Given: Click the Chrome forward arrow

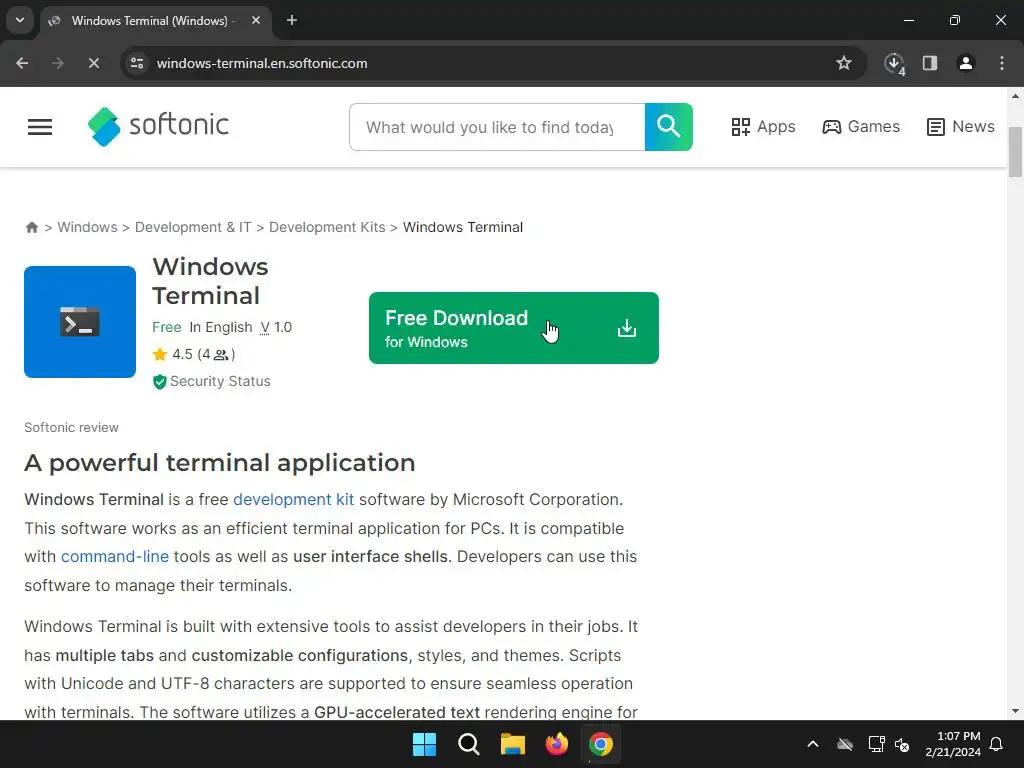Looking at the screenshot, I should tap(58, 63).
